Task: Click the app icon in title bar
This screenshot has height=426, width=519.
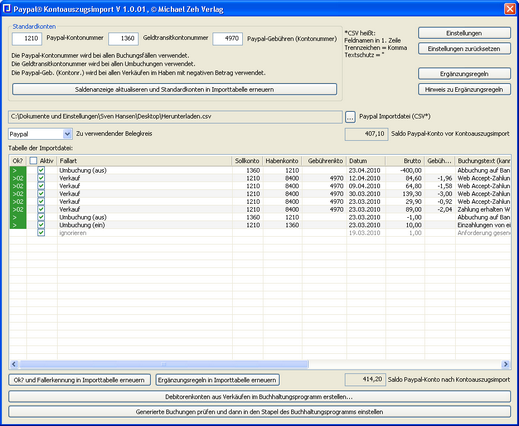Action: (x=7, y=8)
